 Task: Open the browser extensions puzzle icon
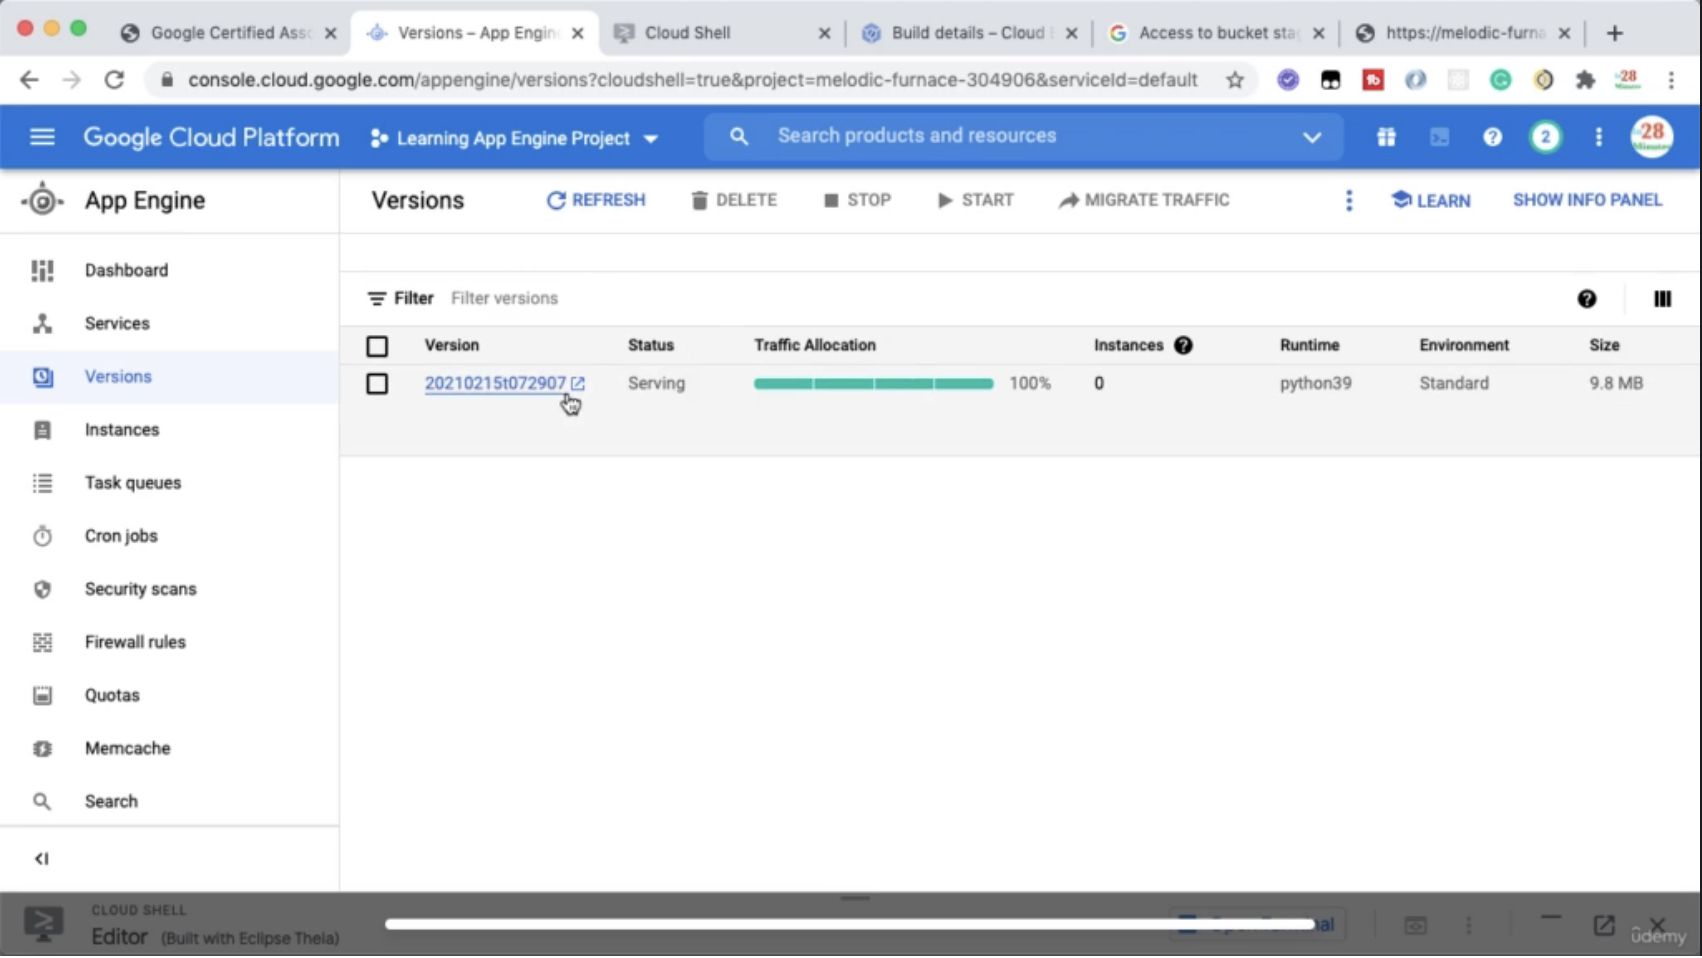point(1585,80)
